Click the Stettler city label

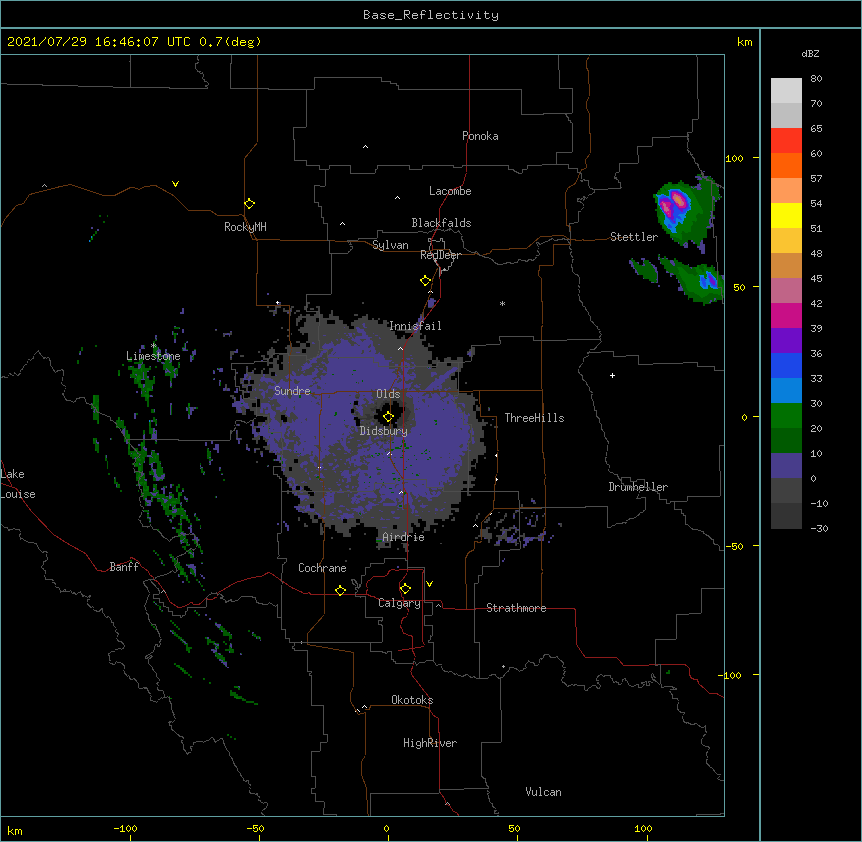634,237
